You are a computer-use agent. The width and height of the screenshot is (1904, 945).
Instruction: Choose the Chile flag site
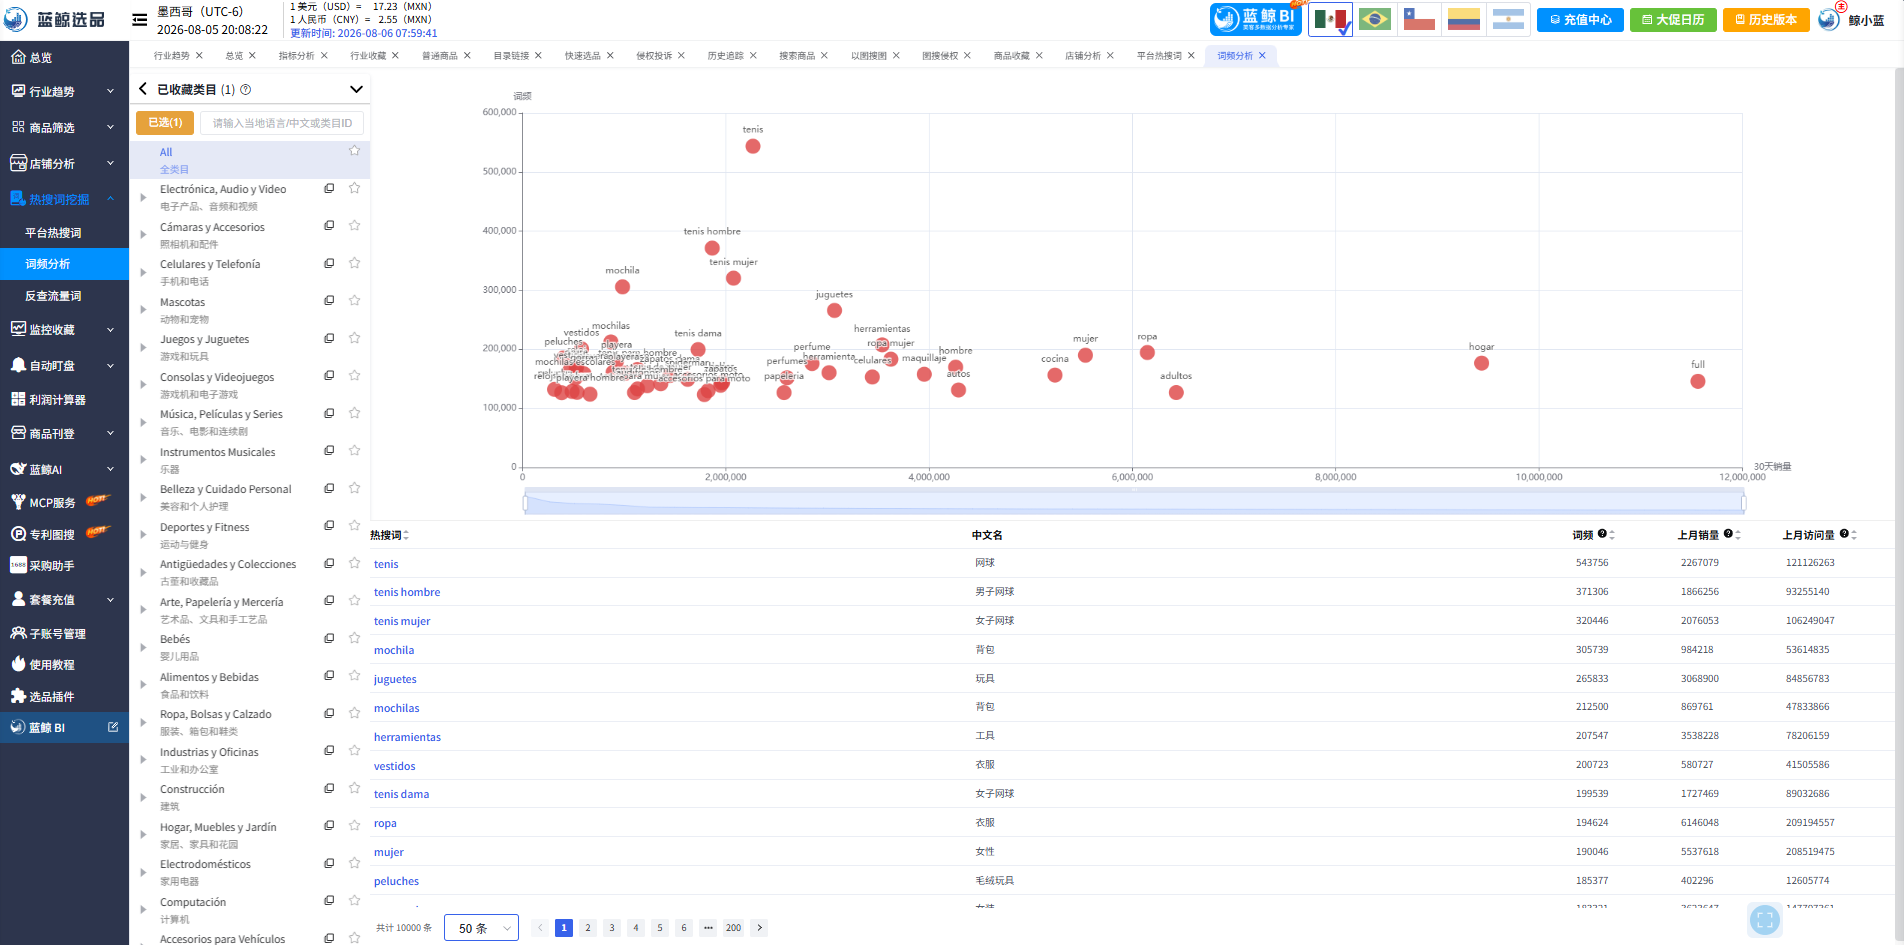(1419, 19)
